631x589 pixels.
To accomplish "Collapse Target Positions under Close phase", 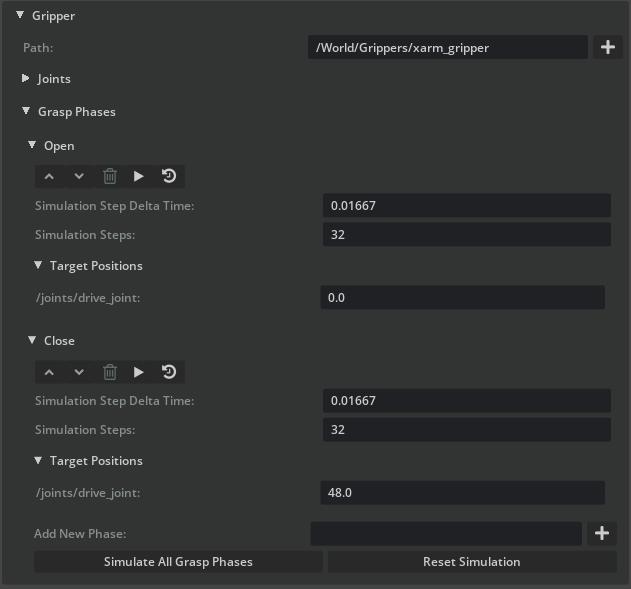I will pos(38,461).
